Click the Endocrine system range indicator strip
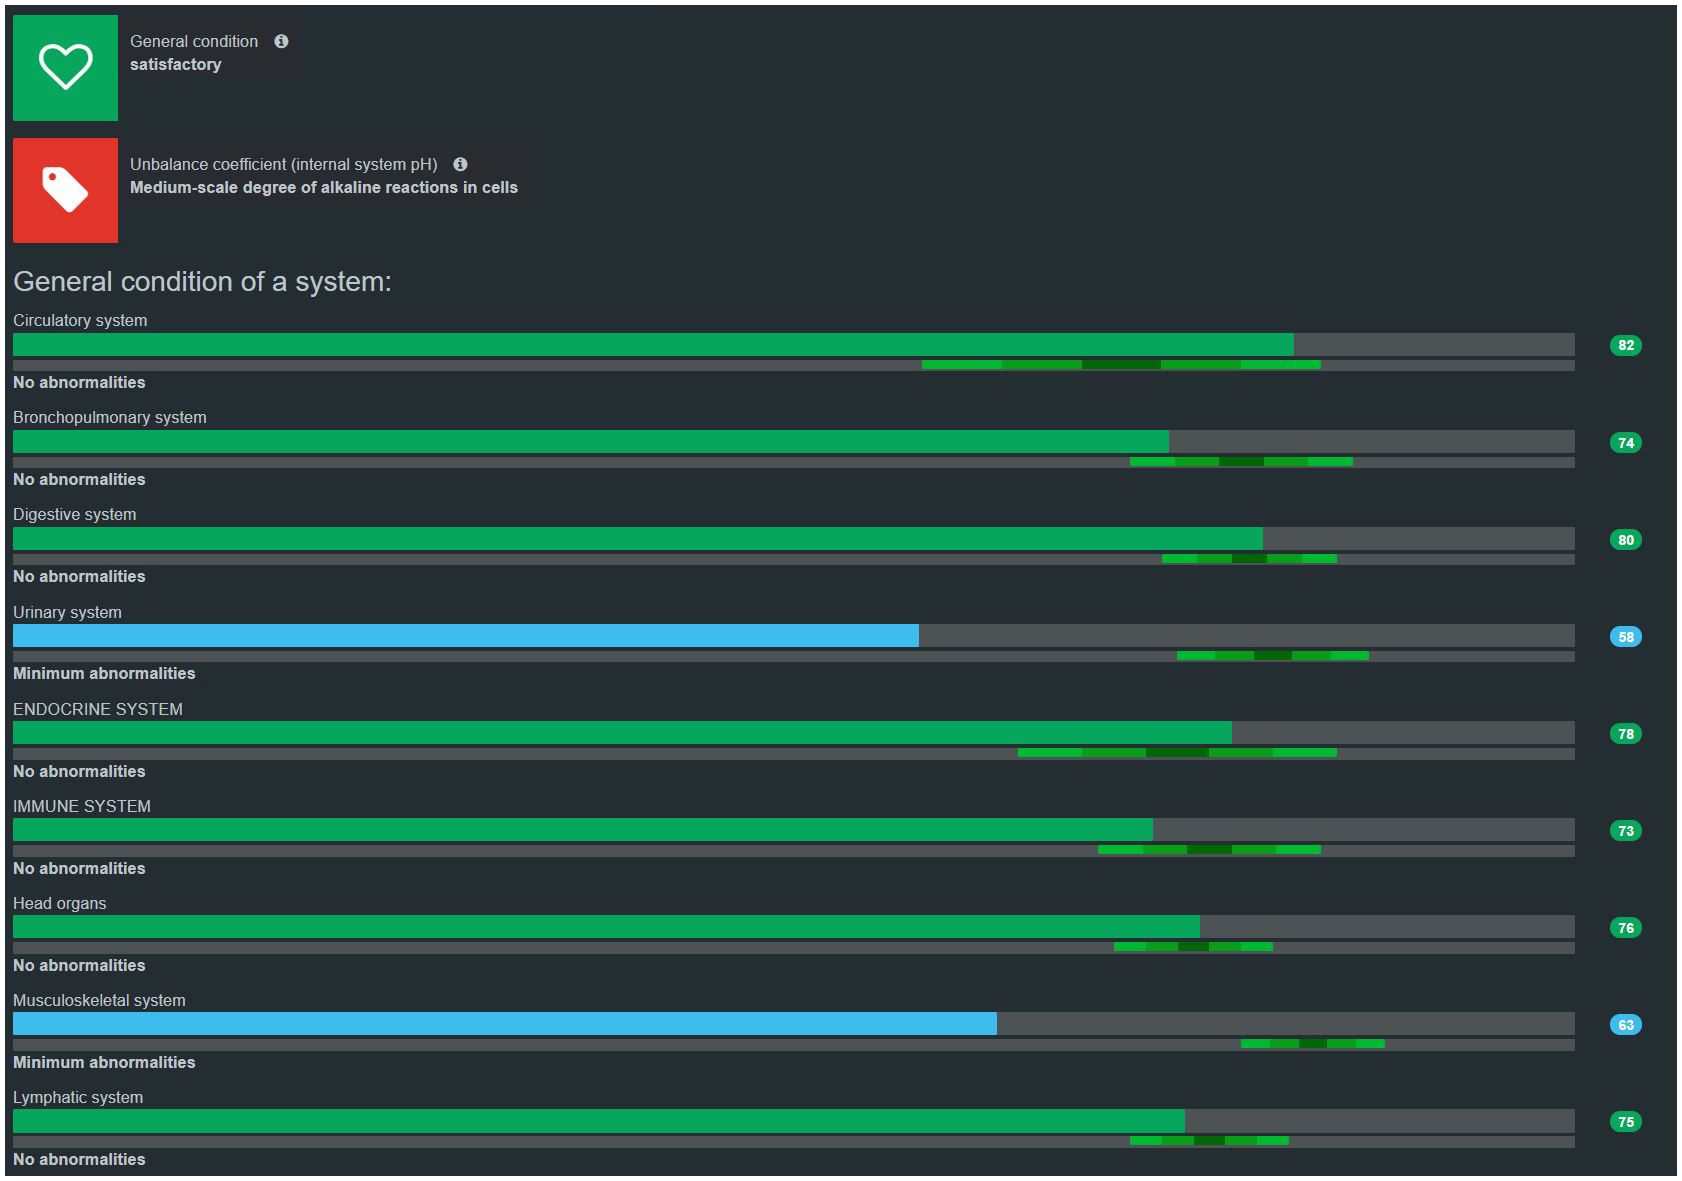The image size is (1682, 1181). coord(1177,752)
